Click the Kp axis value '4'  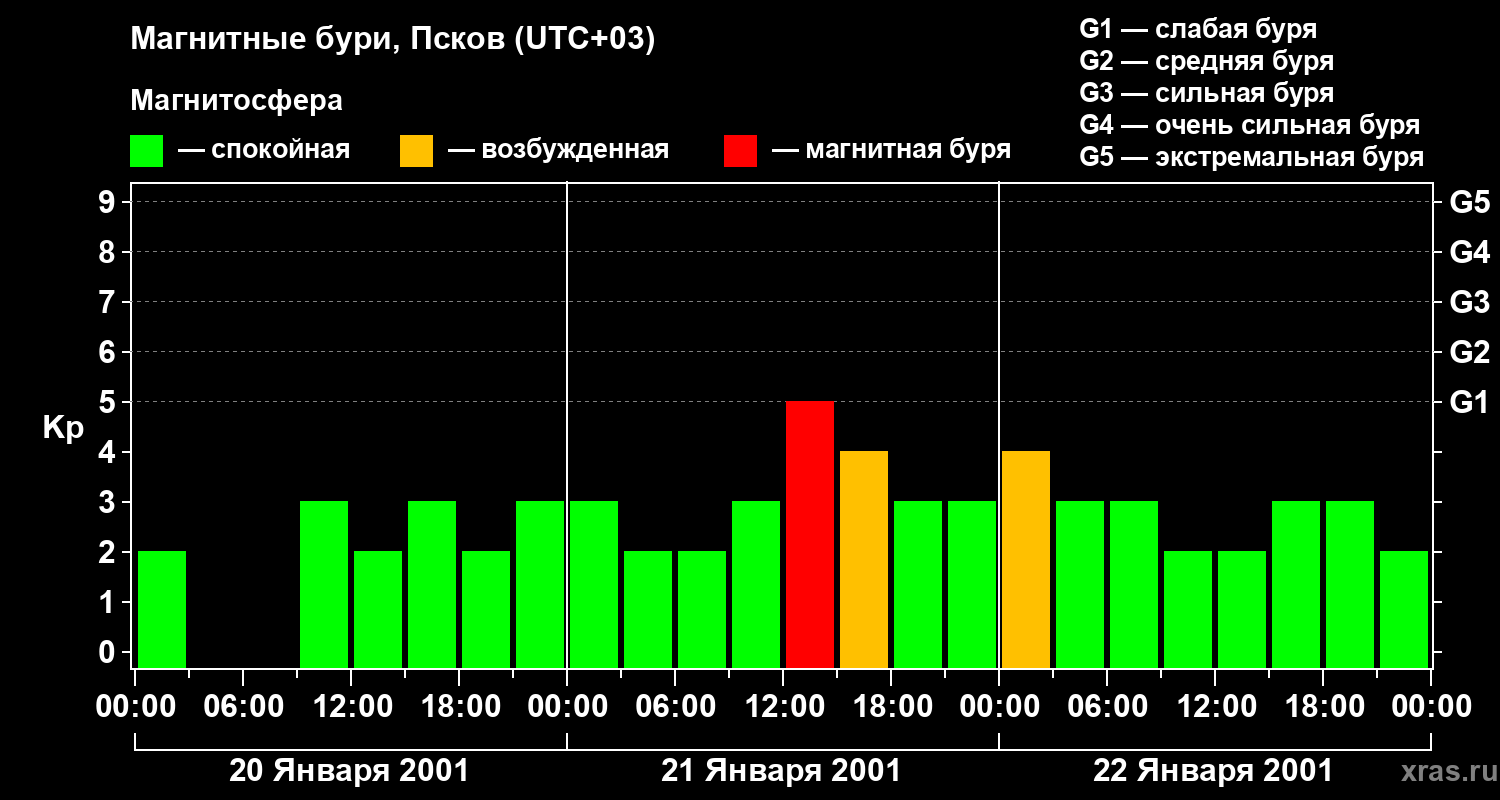point(109,452)
